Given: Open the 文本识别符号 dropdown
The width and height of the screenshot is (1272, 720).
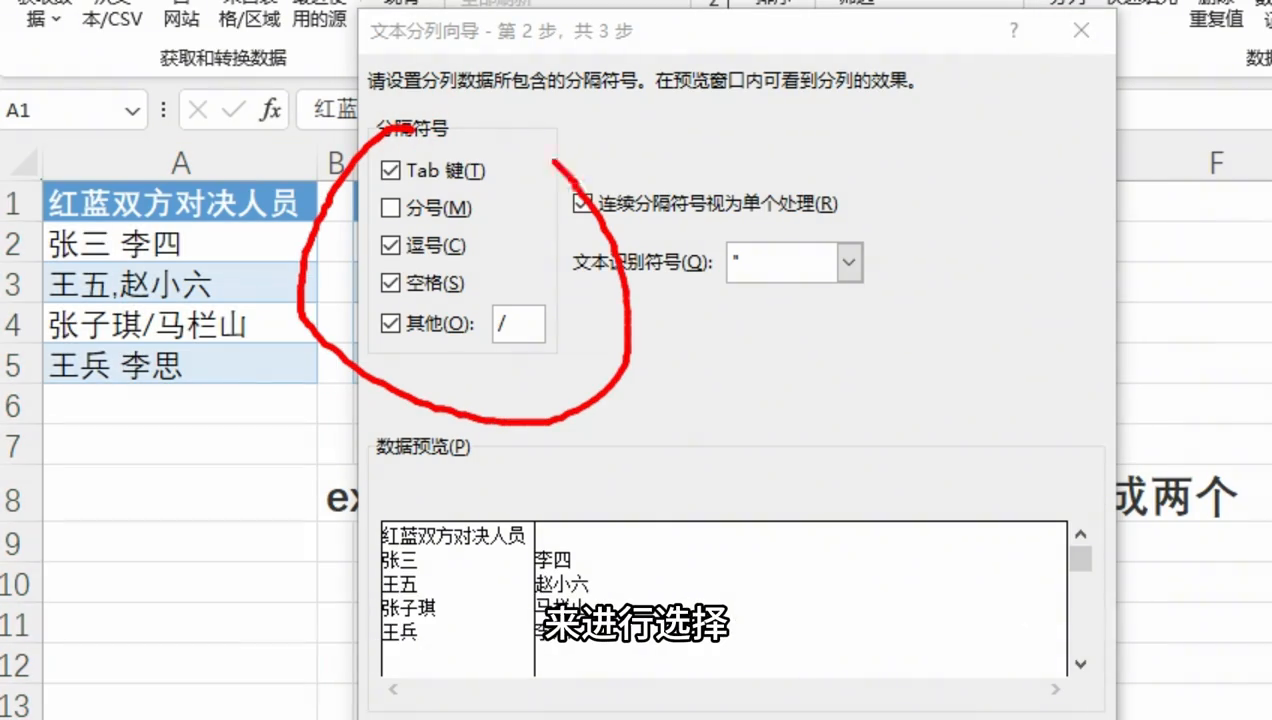Looking at the screenshot, I should coord(850,262).
